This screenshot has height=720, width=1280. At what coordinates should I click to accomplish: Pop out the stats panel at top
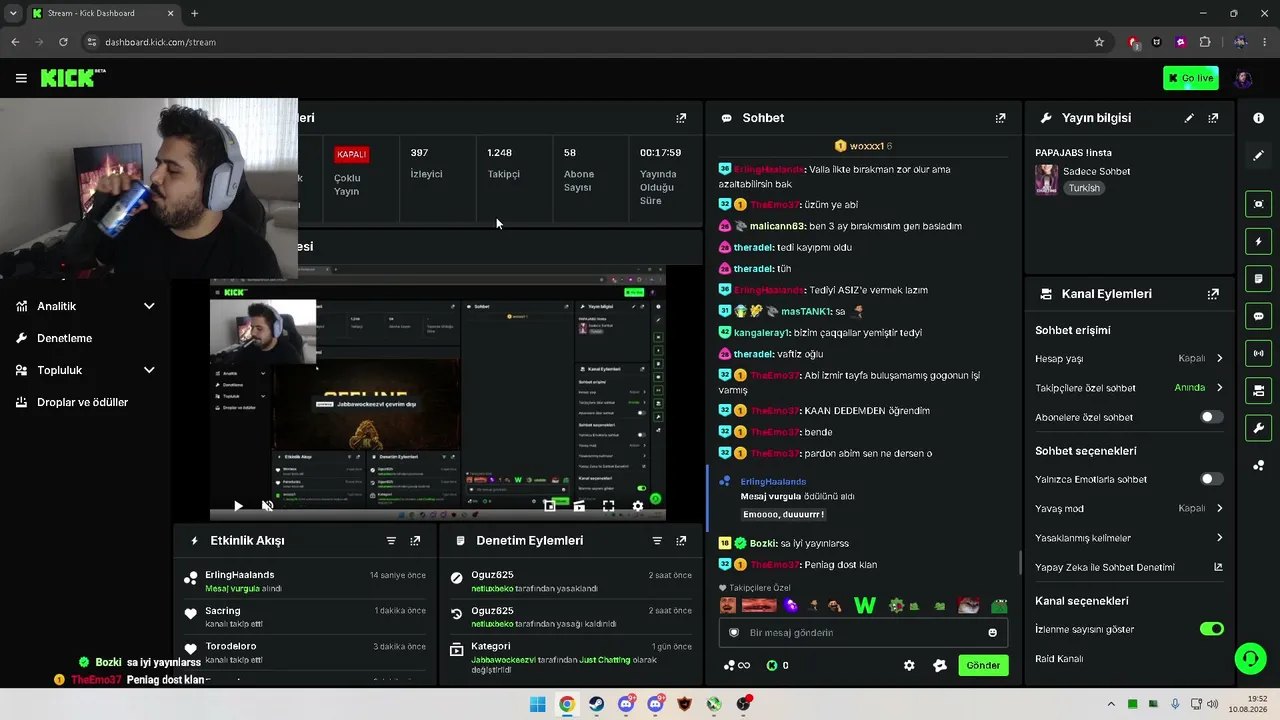681,118
